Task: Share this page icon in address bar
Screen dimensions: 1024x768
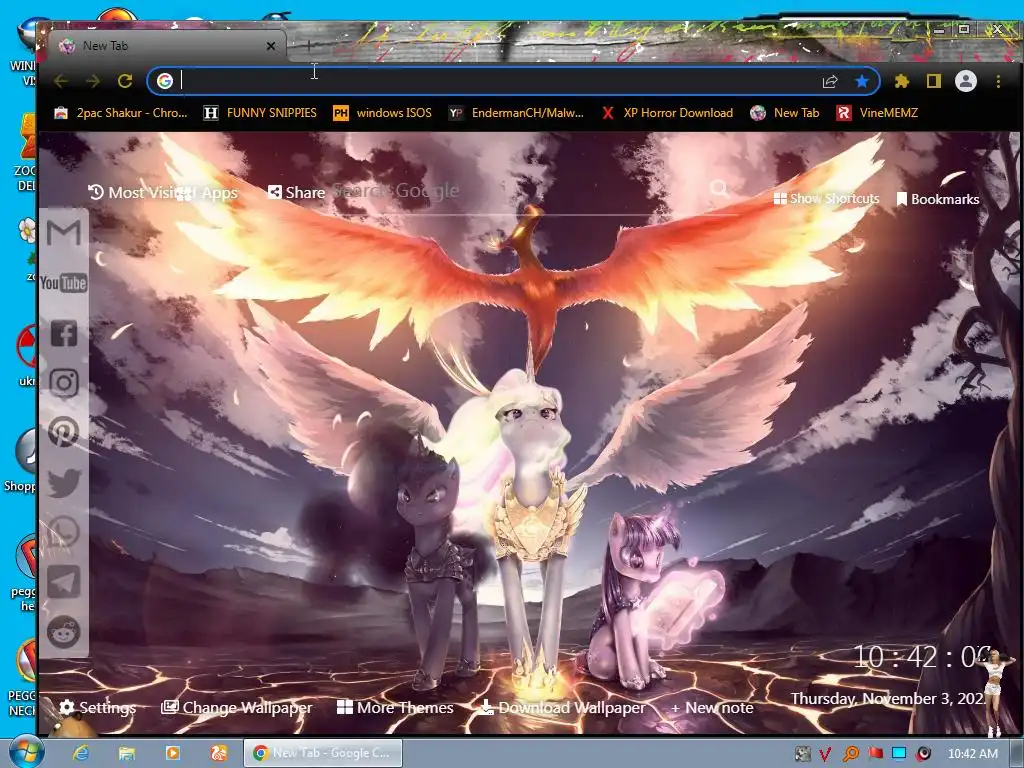Action: click(830, 81)
